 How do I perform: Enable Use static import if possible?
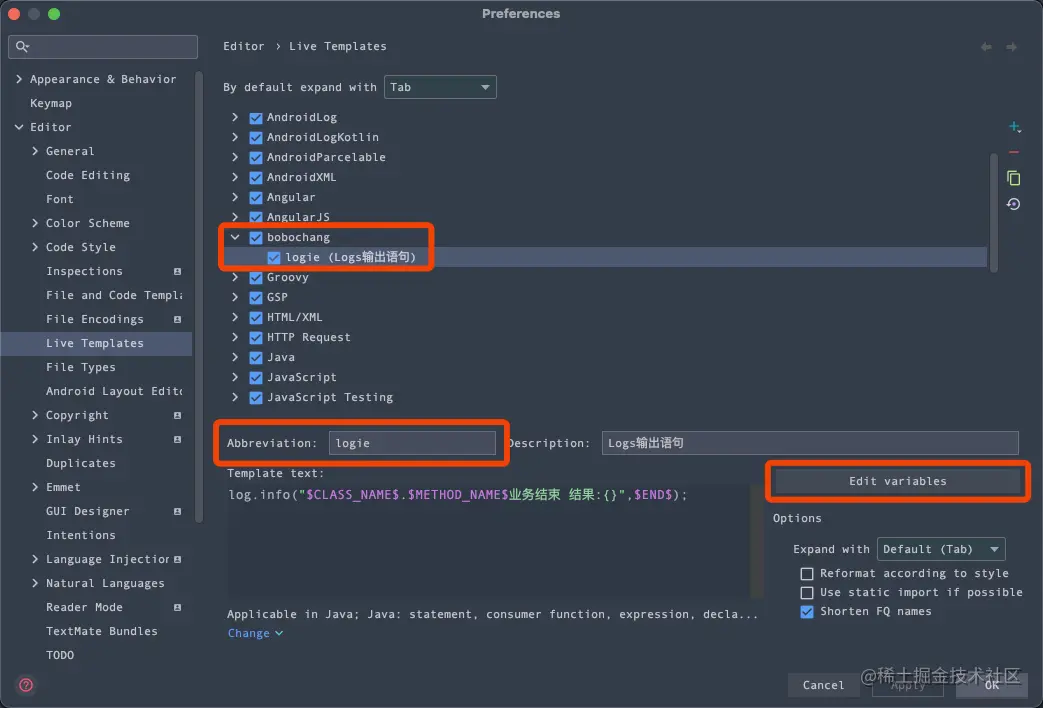pos(807,592)
